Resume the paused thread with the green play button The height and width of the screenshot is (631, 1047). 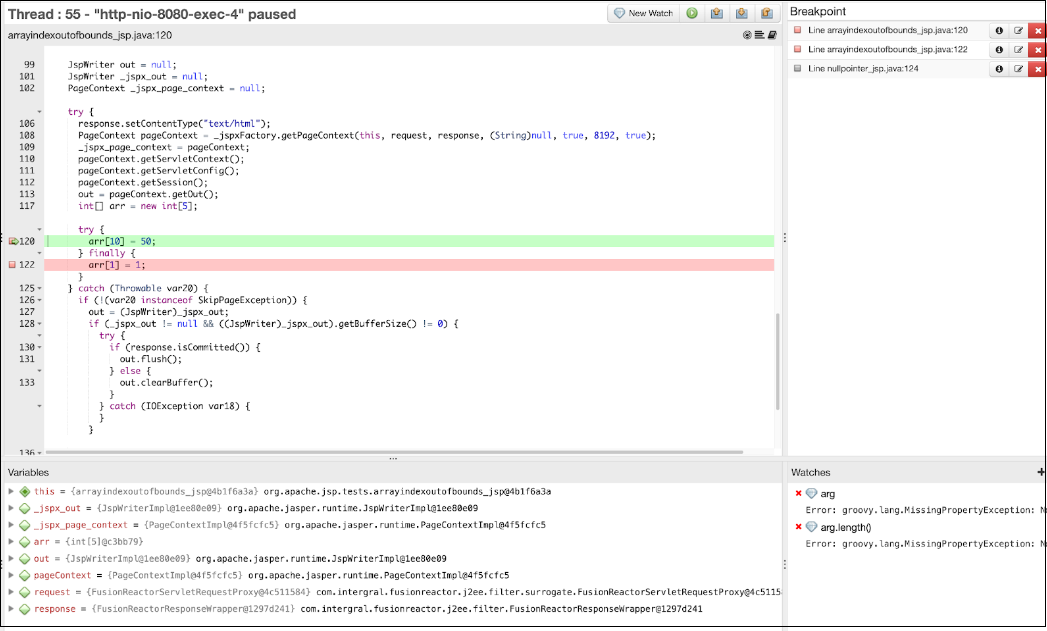click(x=692, y=13)
